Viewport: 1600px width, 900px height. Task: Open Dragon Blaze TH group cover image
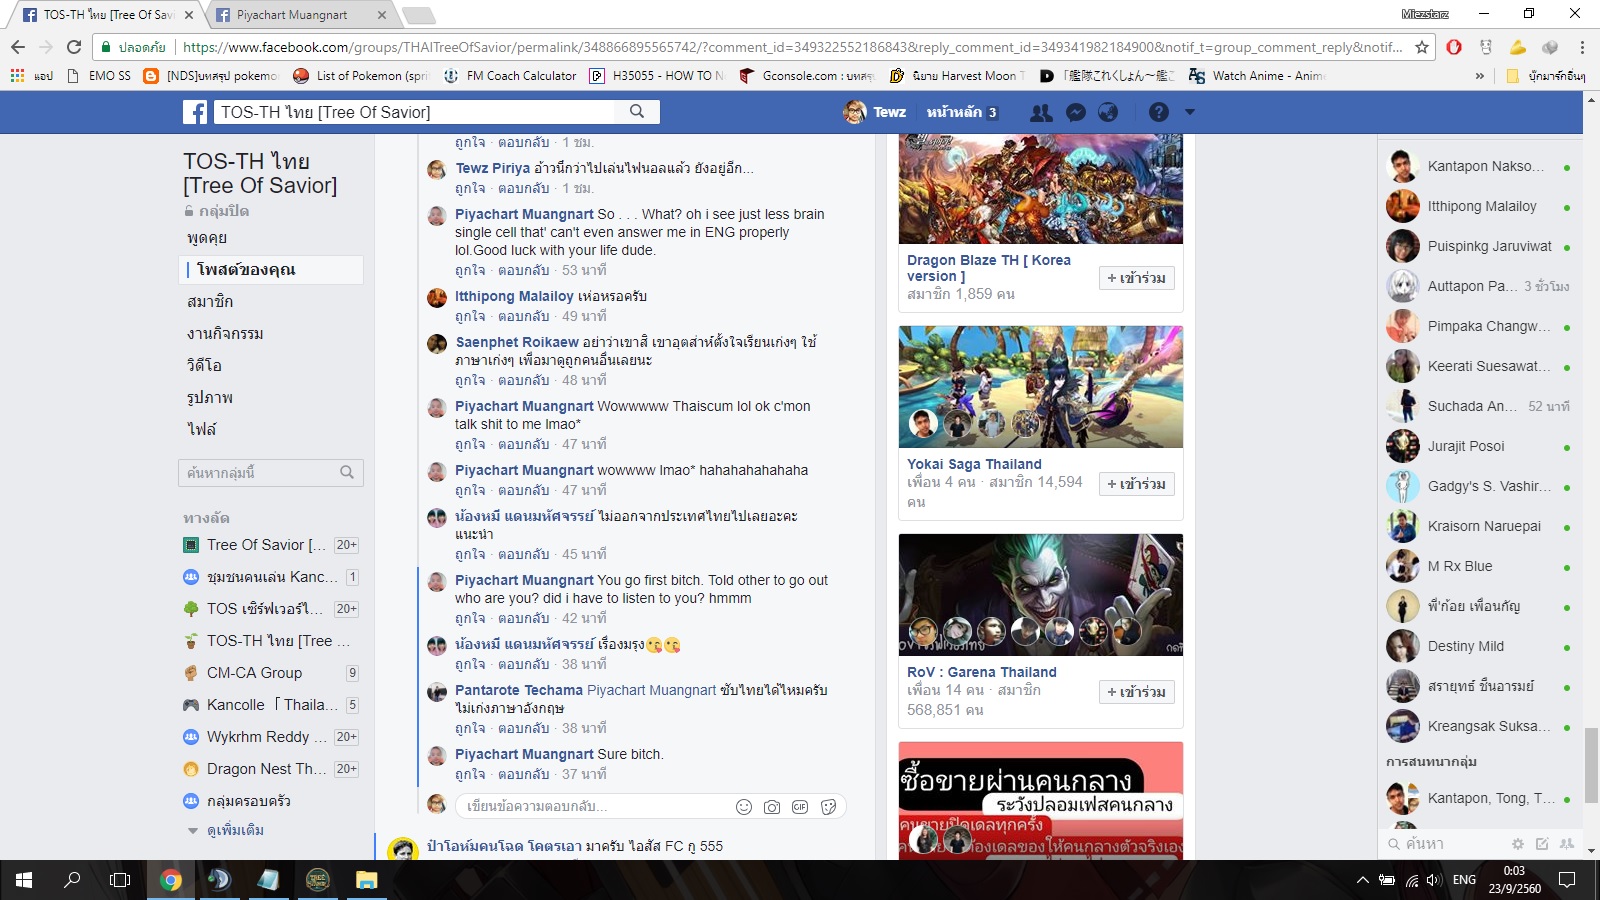click(1041, 189)
